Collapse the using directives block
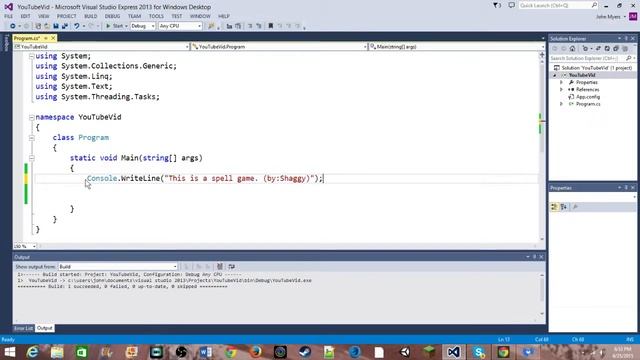Screen dimensions: 640x360 click(31, 56)
